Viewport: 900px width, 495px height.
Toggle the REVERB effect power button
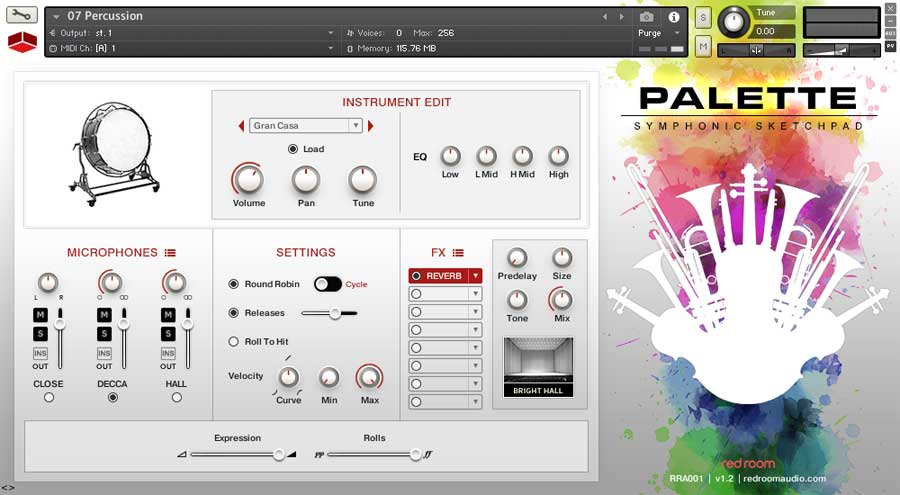(x=416, y=276)
